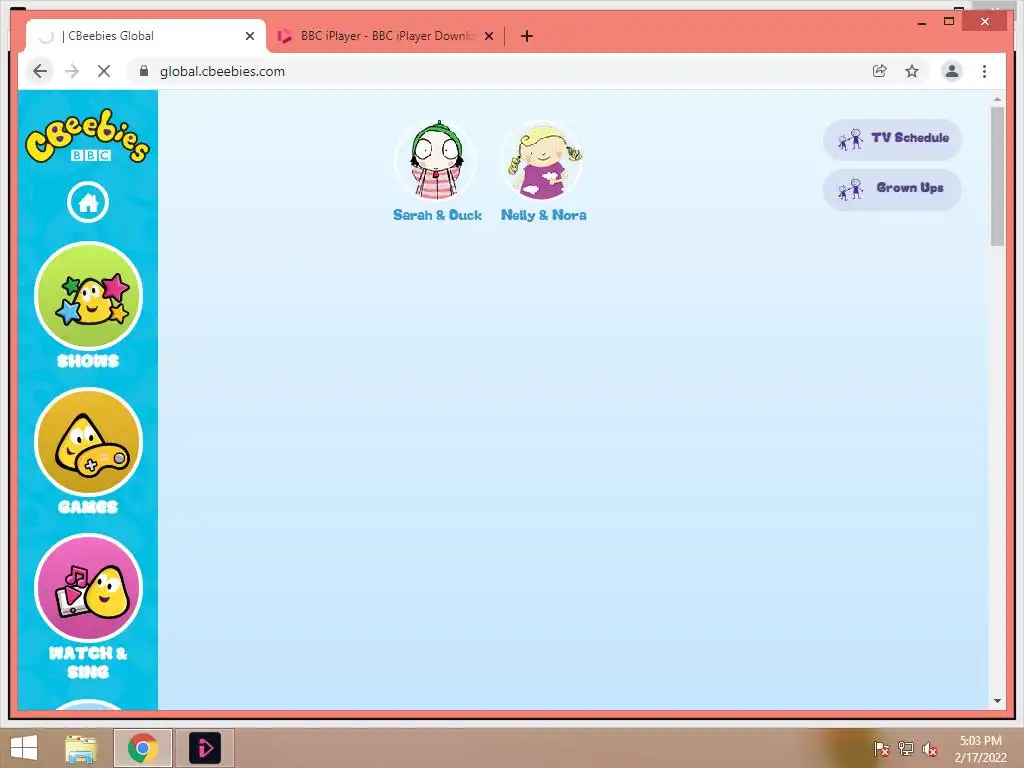The image size is (1024, 768).
Task: Click the network status tray icon
Action: (x=906, y=749)
